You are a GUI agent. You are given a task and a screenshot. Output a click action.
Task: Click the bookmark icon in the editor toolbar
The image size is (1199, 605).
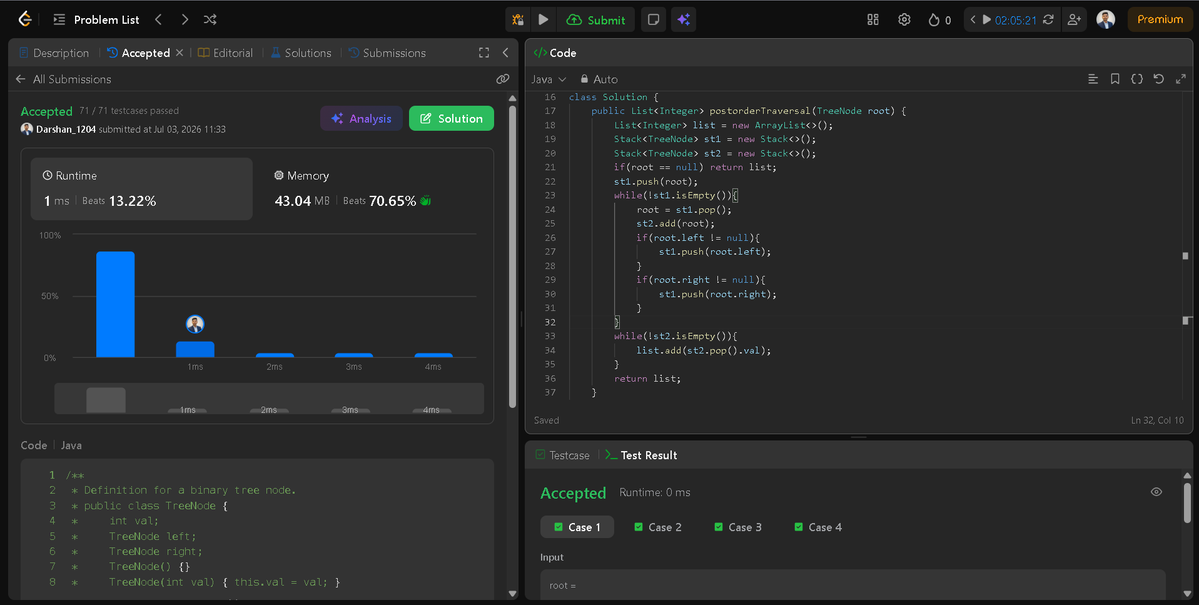1115,79
